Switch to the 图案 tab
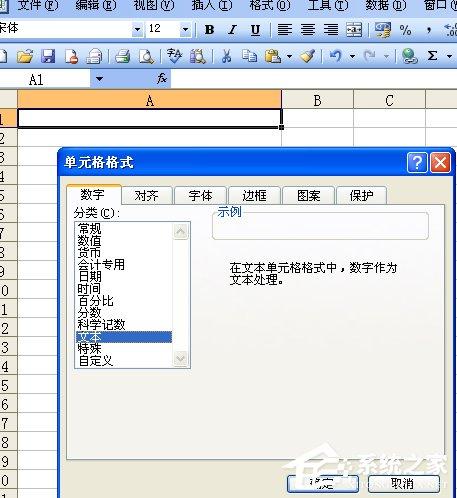The width and height of the screenshot is (457, 498). [308, 195]
